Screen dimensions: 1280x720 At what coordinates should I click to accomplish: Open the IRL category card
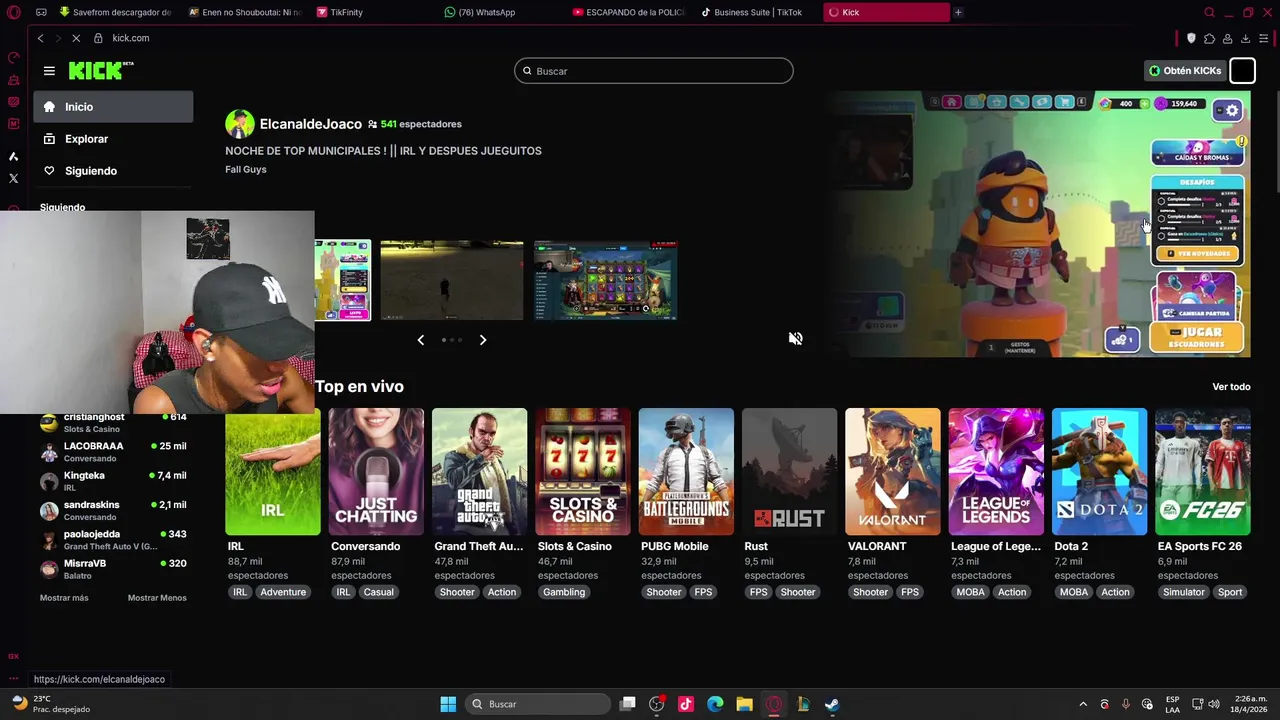(x=273, y=472)
